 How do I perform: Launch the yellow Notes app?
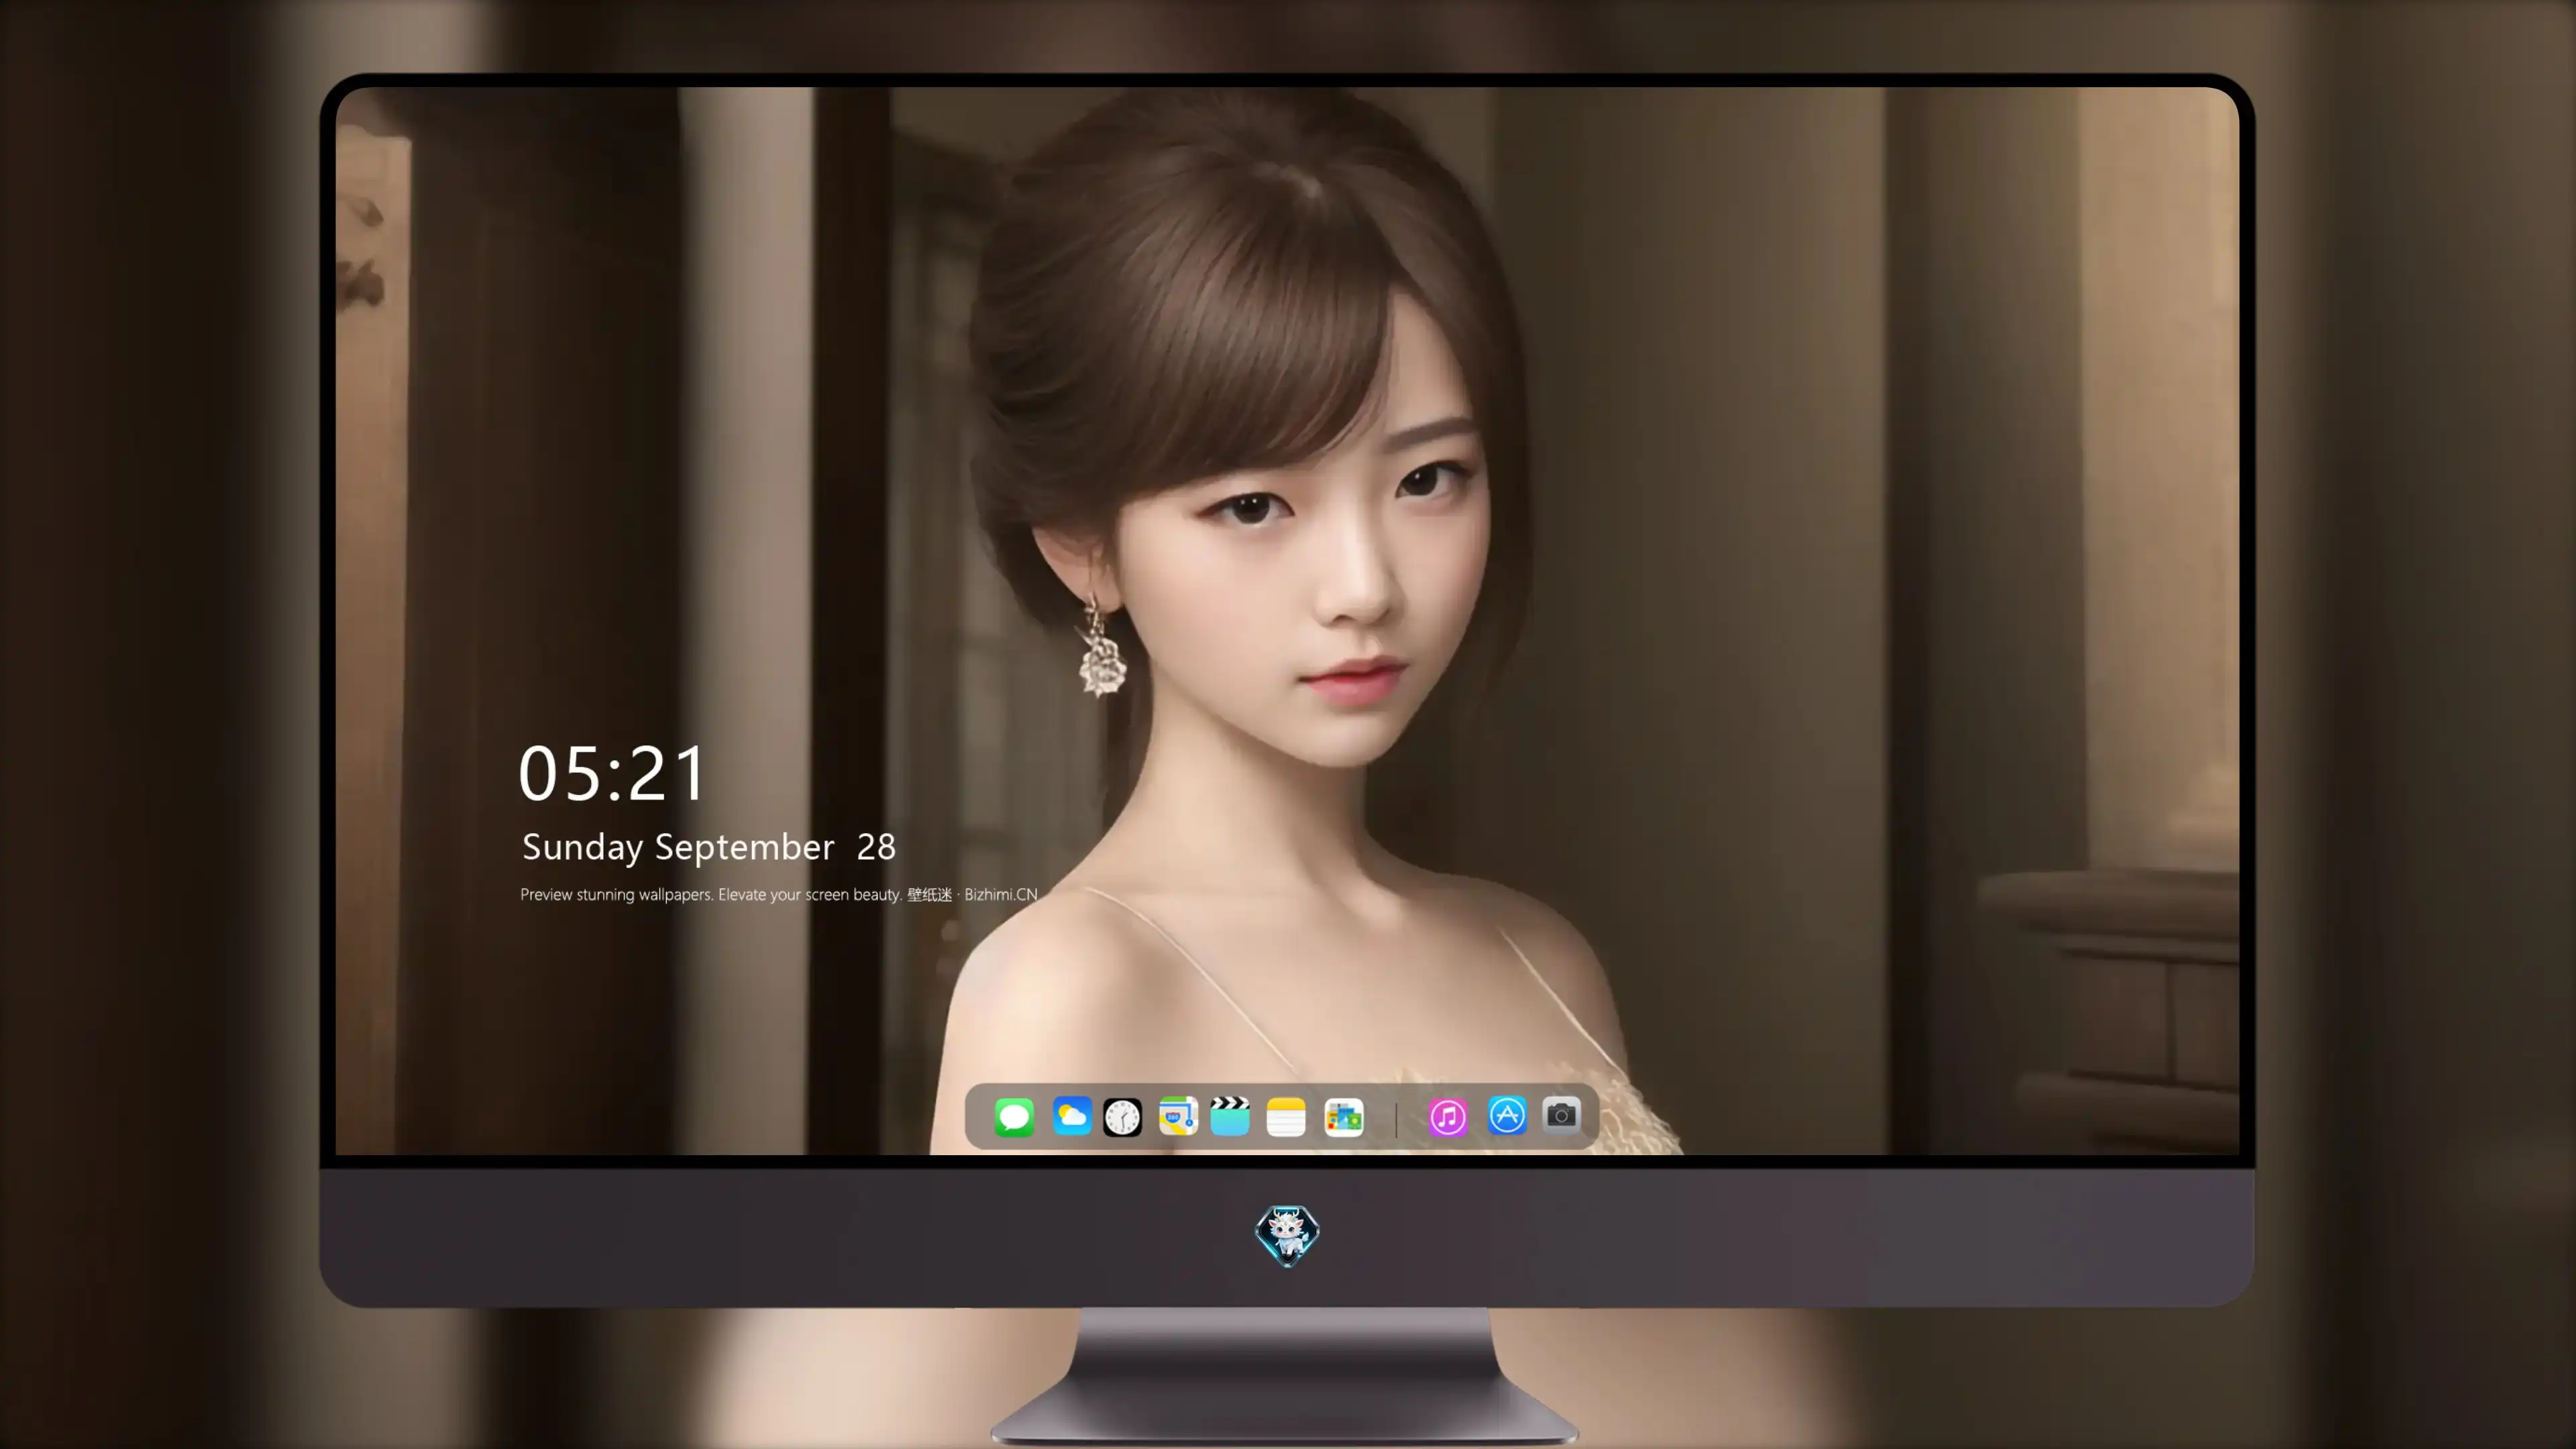(1286, 1116)
